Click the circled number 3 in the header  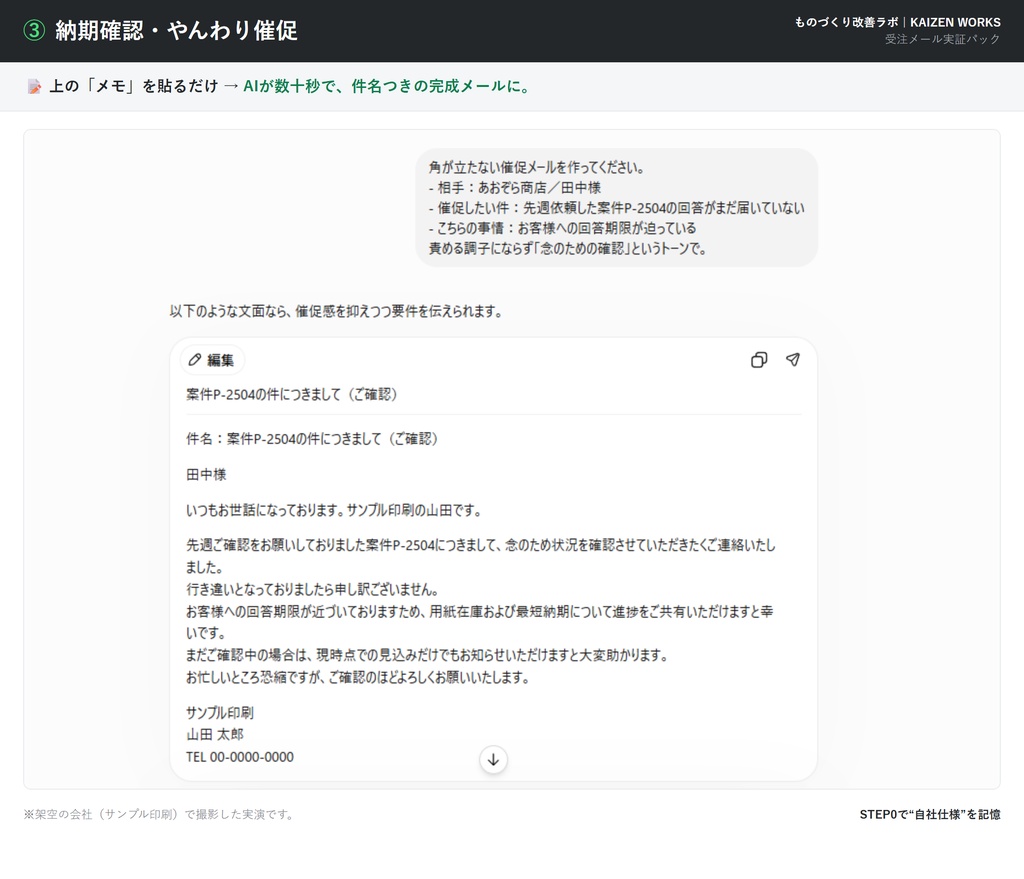34,30
